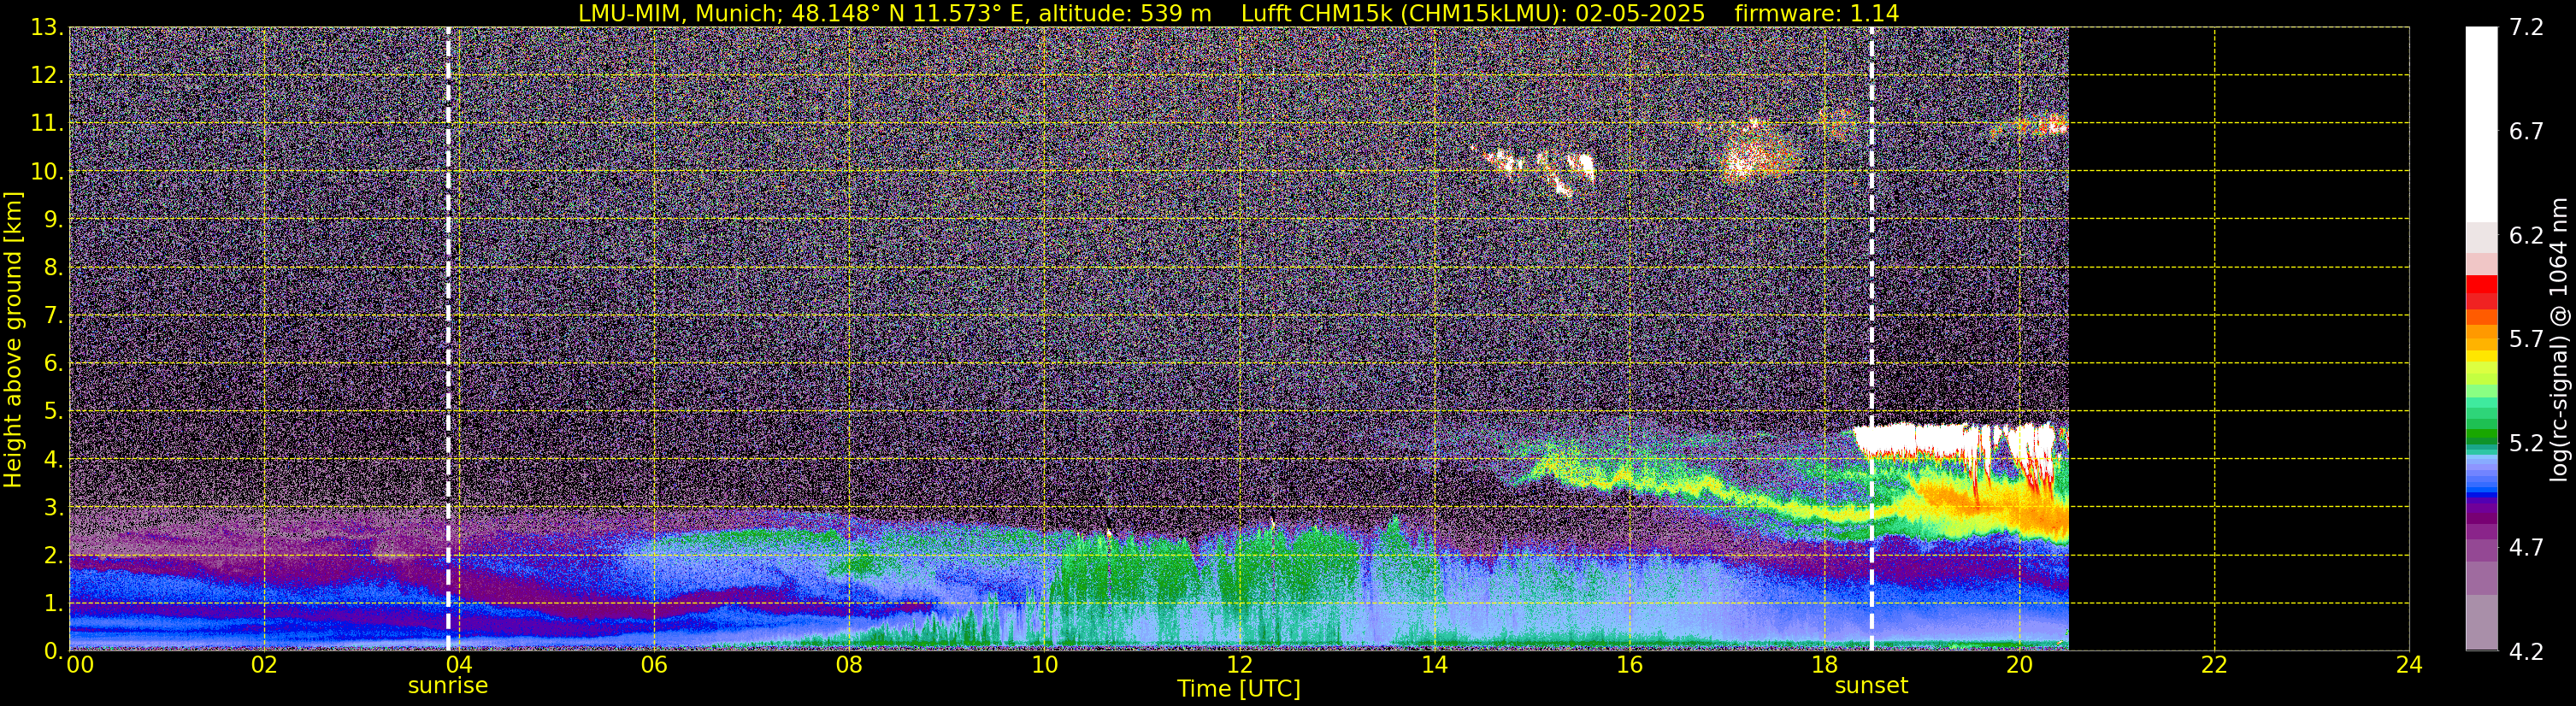This screenshot has width=2576, height=706.
Task: Click the sunrise label below the time axis
Action: [x=448, y=686]
